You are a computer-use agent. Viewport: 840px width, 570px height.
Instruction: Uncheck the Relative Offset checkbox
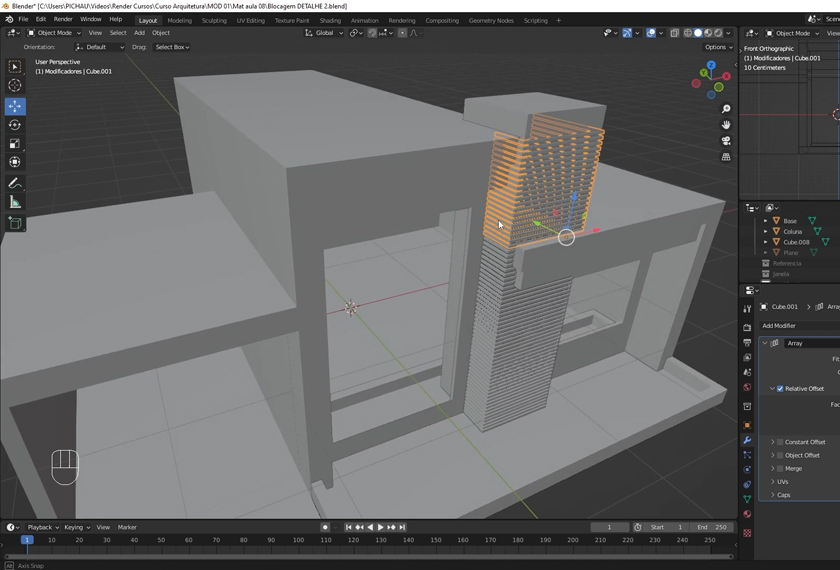(x=780, y=389)
